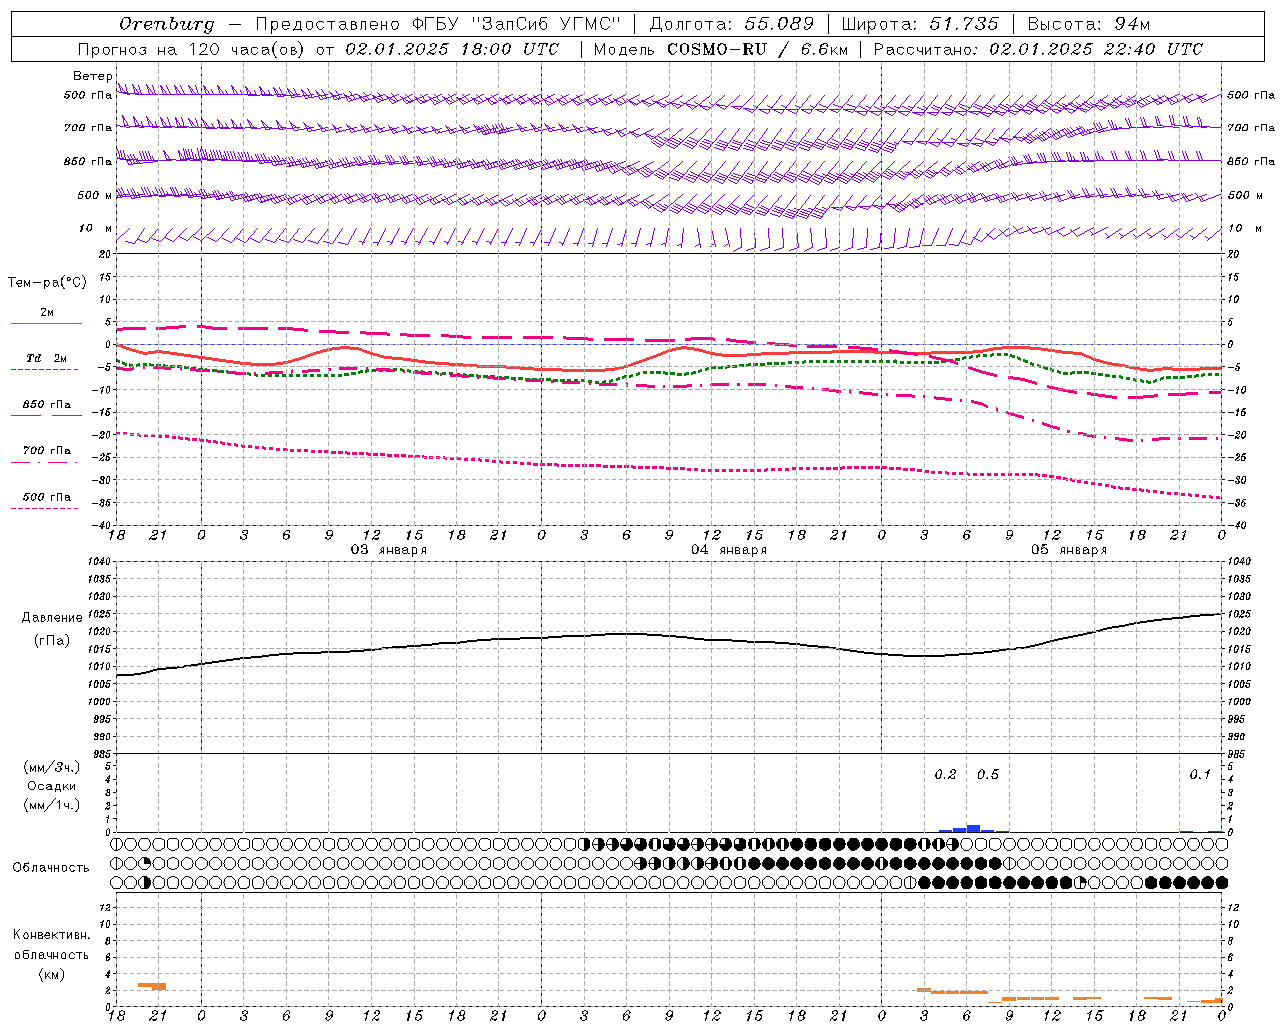Click the Конвективн. panel label
The width and height of the screenshot is (1280, 1024).
click(x=52, y=935)
